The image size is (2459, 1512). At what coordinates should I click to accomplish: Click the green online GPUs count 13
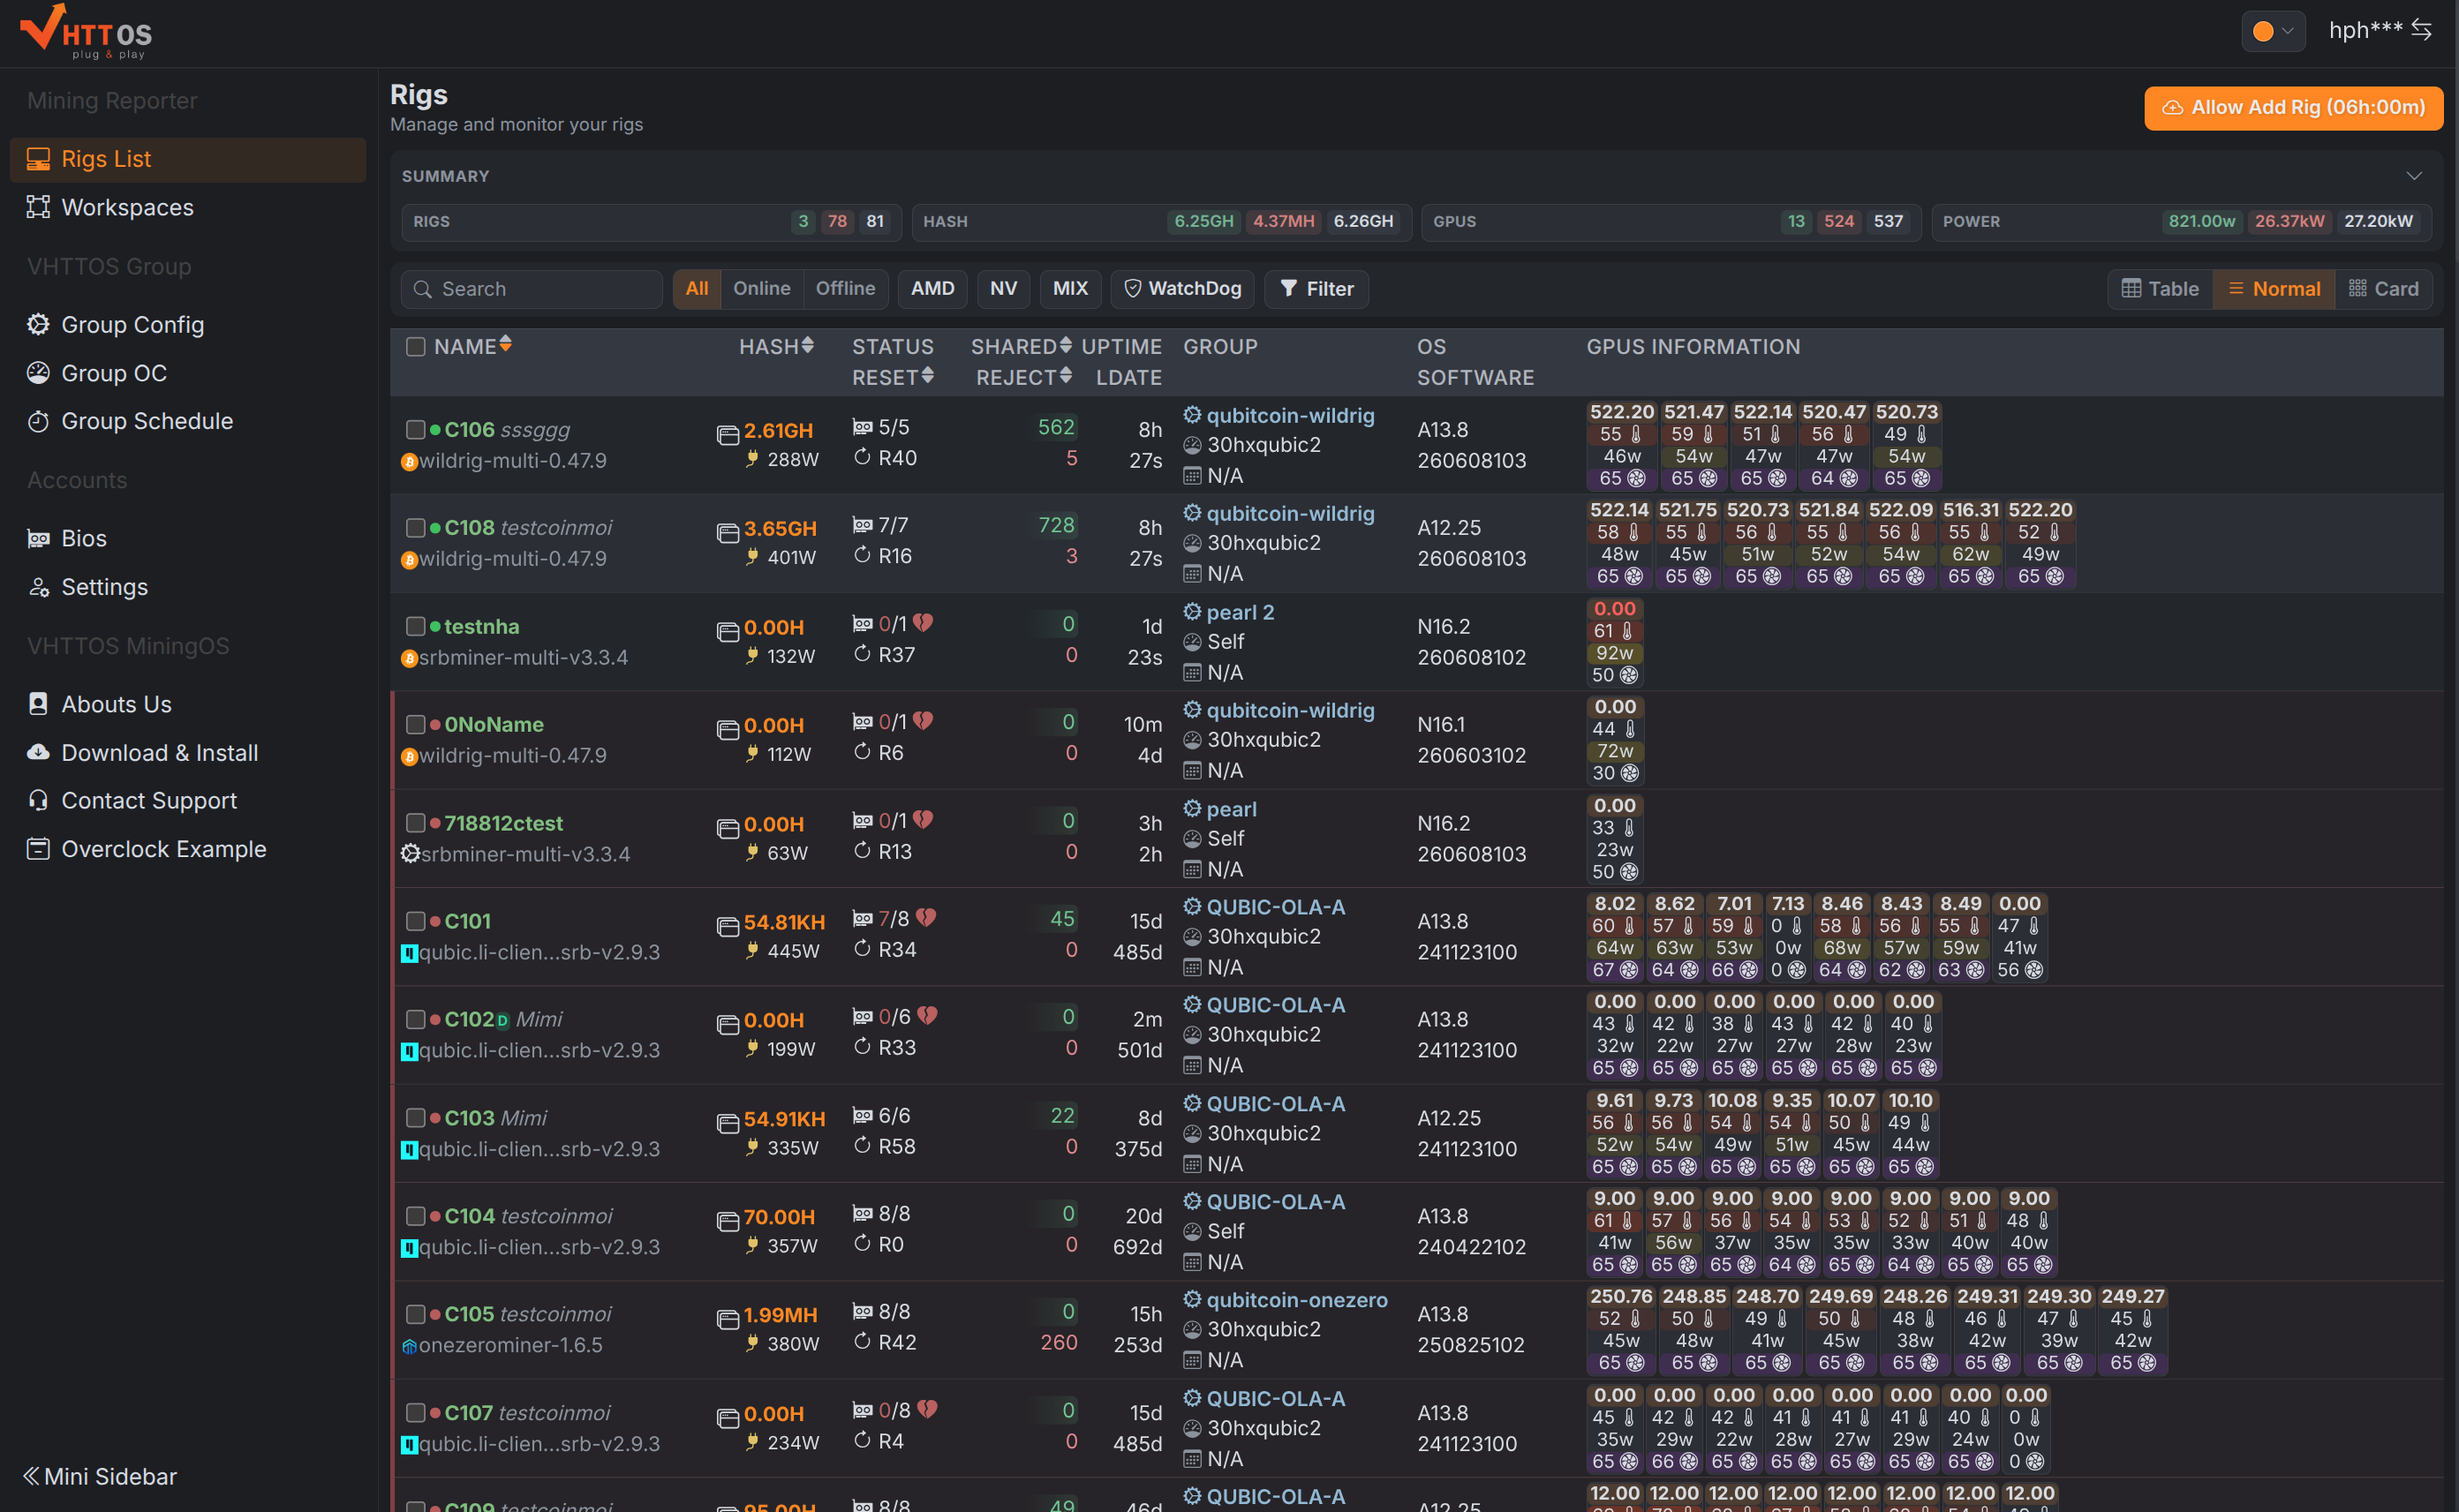click(1796, 222)
